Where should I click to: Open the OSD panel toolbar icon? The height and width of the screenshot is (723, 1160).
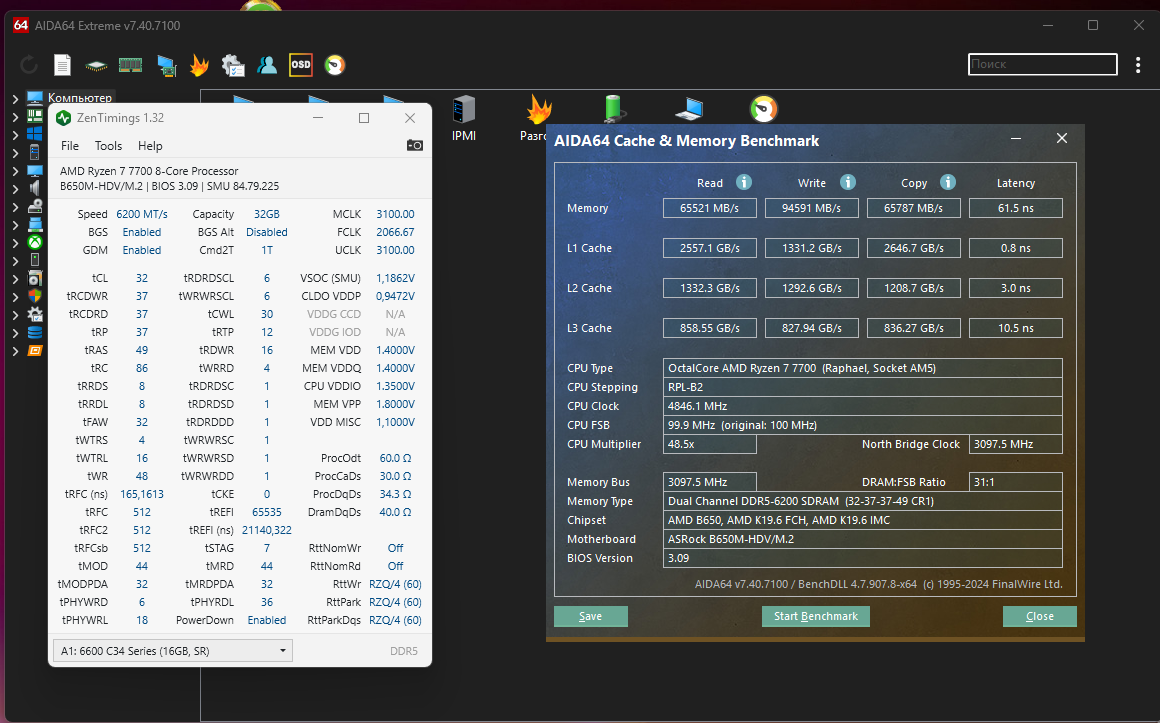point(301,65)
